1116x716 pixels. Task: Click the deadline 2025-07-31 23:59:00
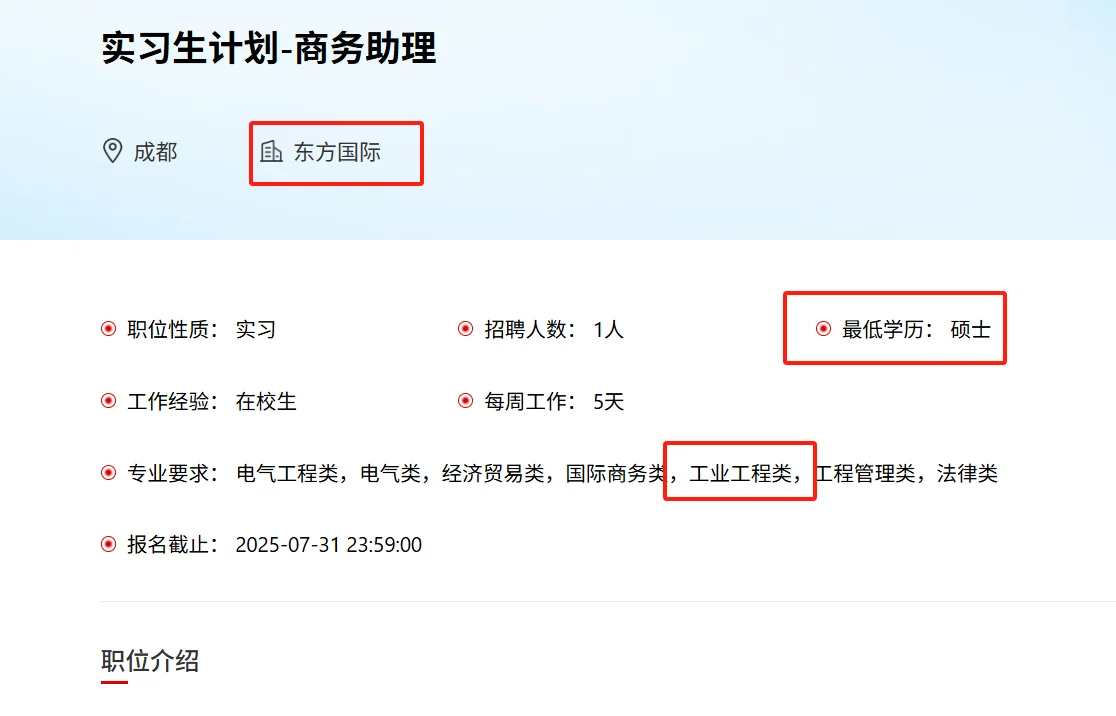329,545
